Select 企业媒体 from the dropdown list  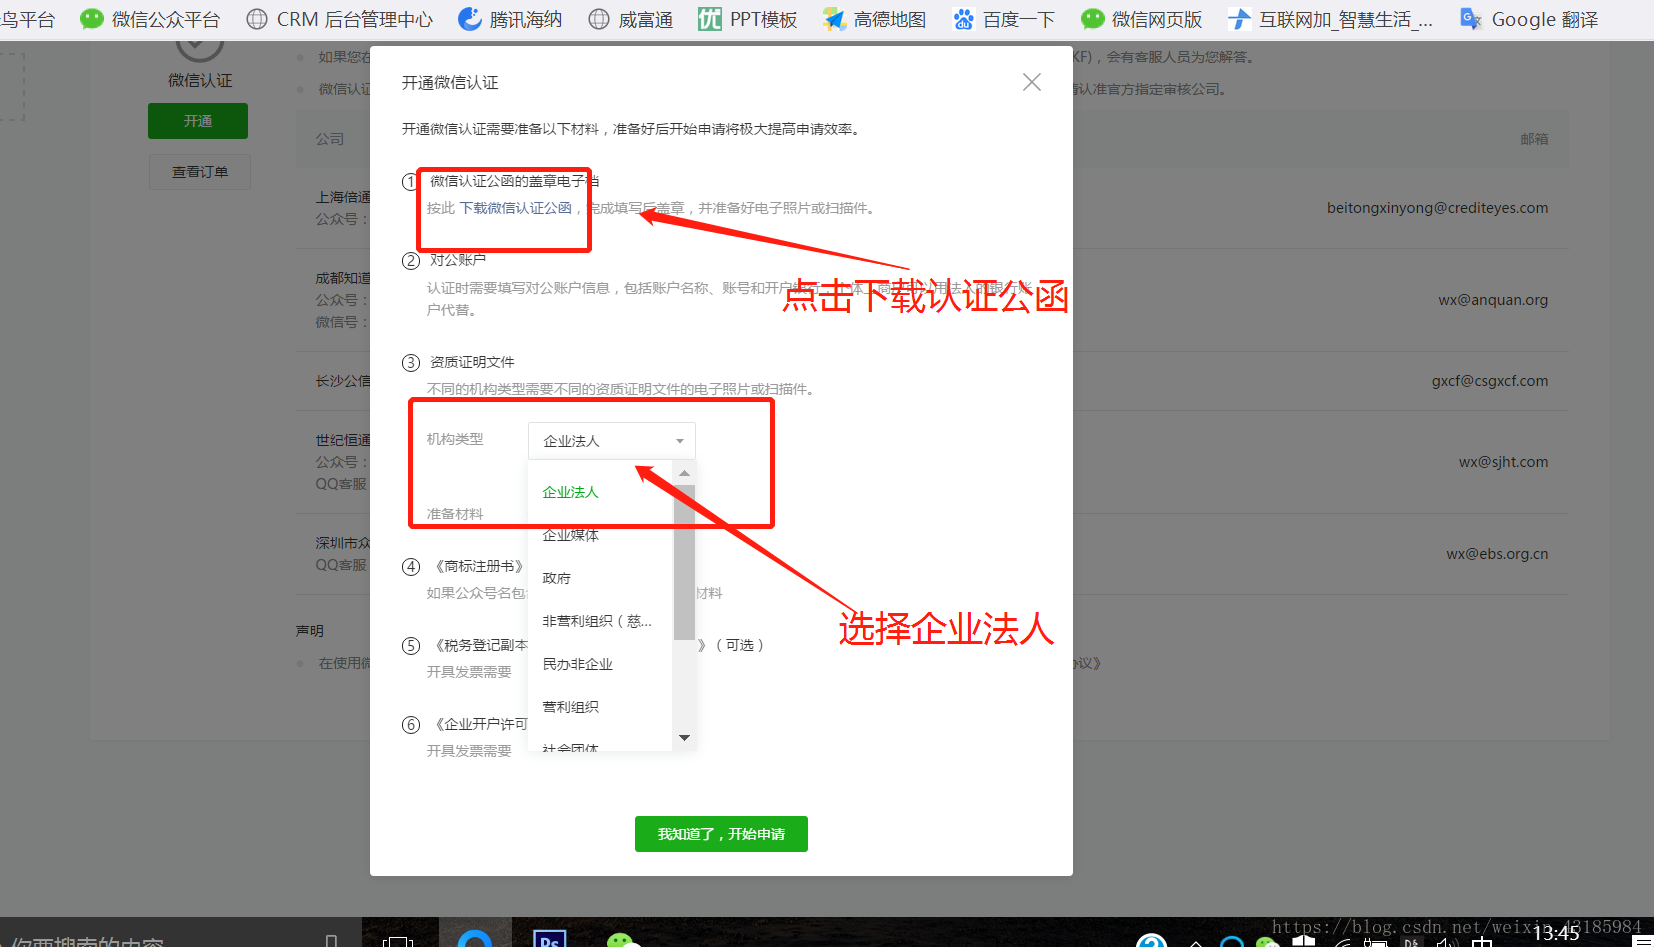point(570,535)
